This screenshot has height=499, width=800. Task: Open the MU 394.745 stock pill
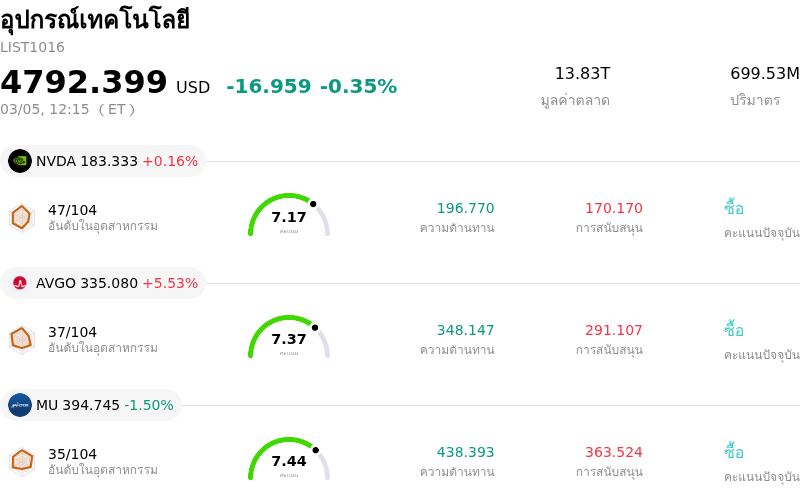pyautogui.click(x=92, y=405)
